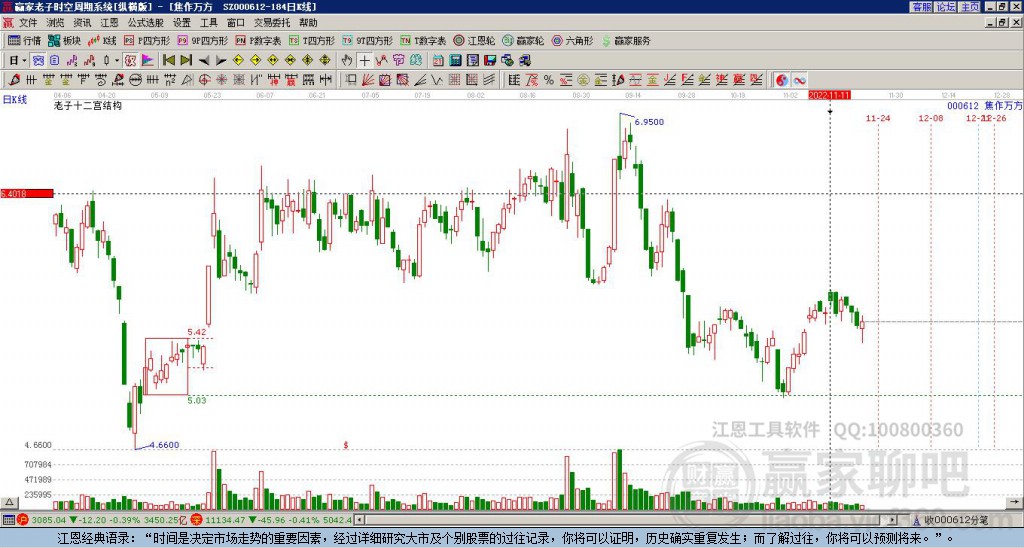
Task: Click the 老子十二宫结构 indicator label
Action: (88, 105)
